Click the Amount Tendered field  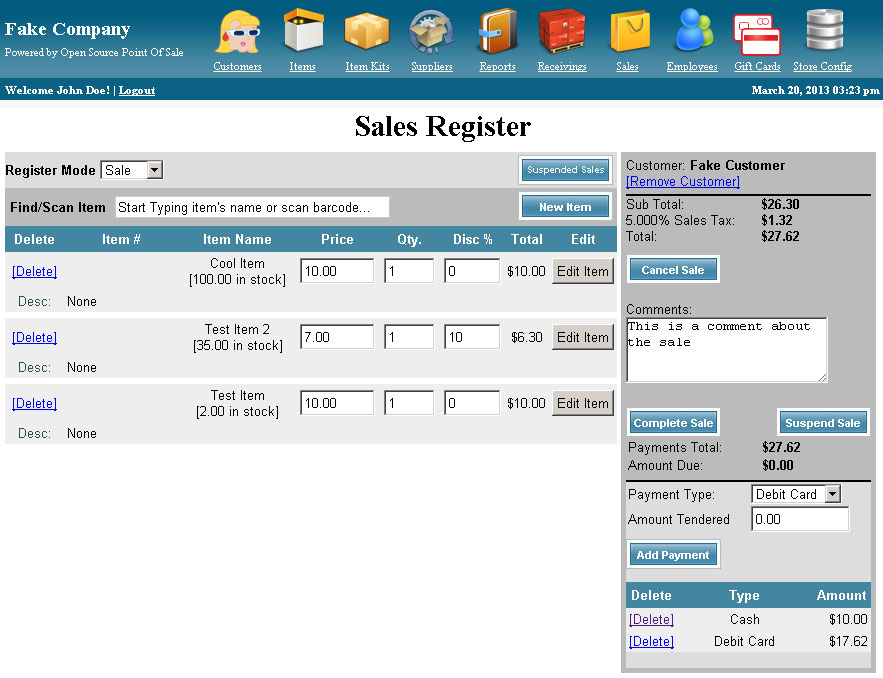pos(800,519)
